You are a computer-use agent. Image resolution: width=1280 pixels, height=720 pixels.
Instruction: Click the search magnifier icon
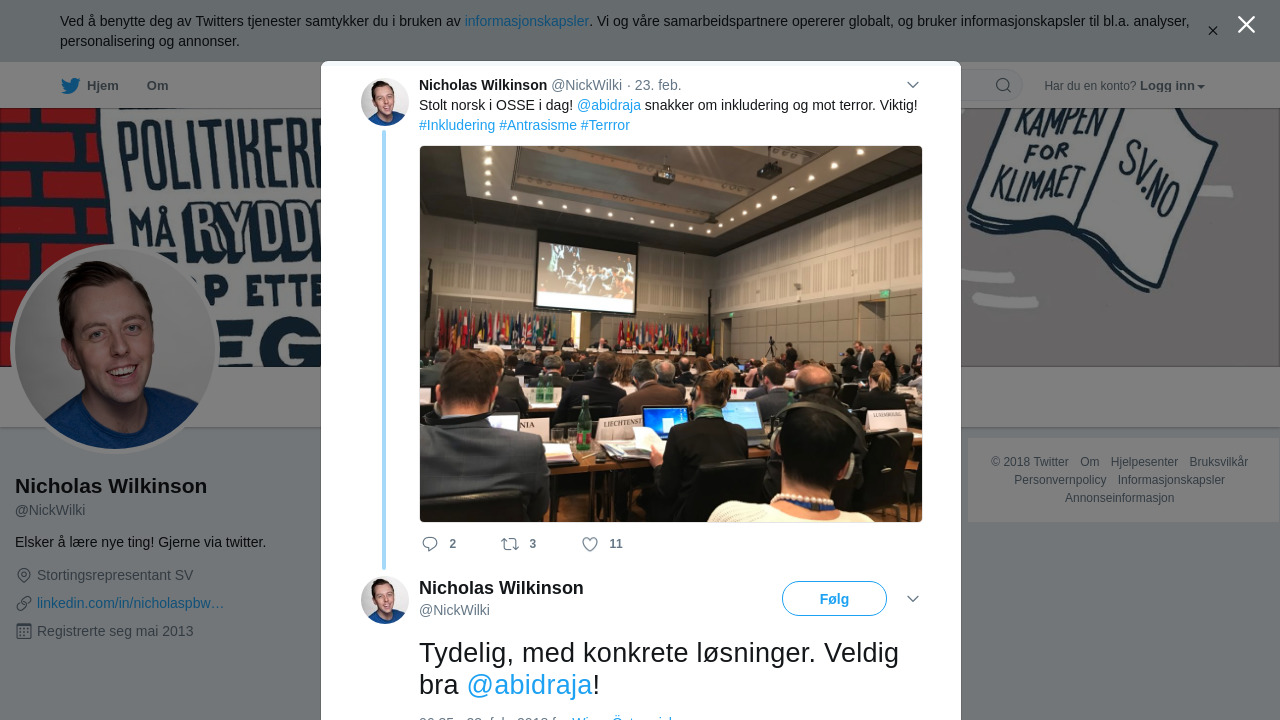(1003, 86)
